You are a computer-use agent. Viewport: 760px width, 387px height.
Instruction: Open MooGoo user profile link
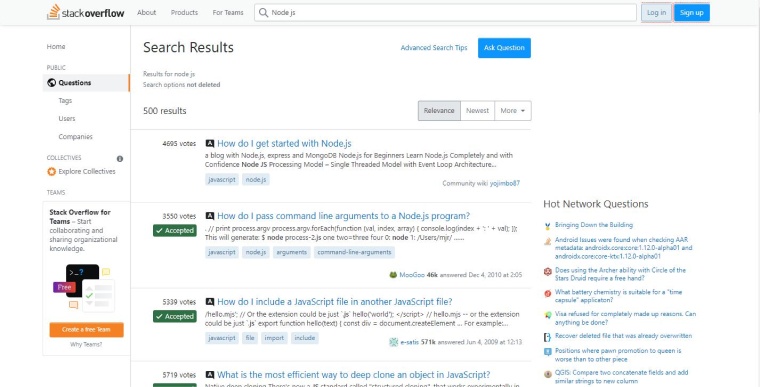point(412,275)
